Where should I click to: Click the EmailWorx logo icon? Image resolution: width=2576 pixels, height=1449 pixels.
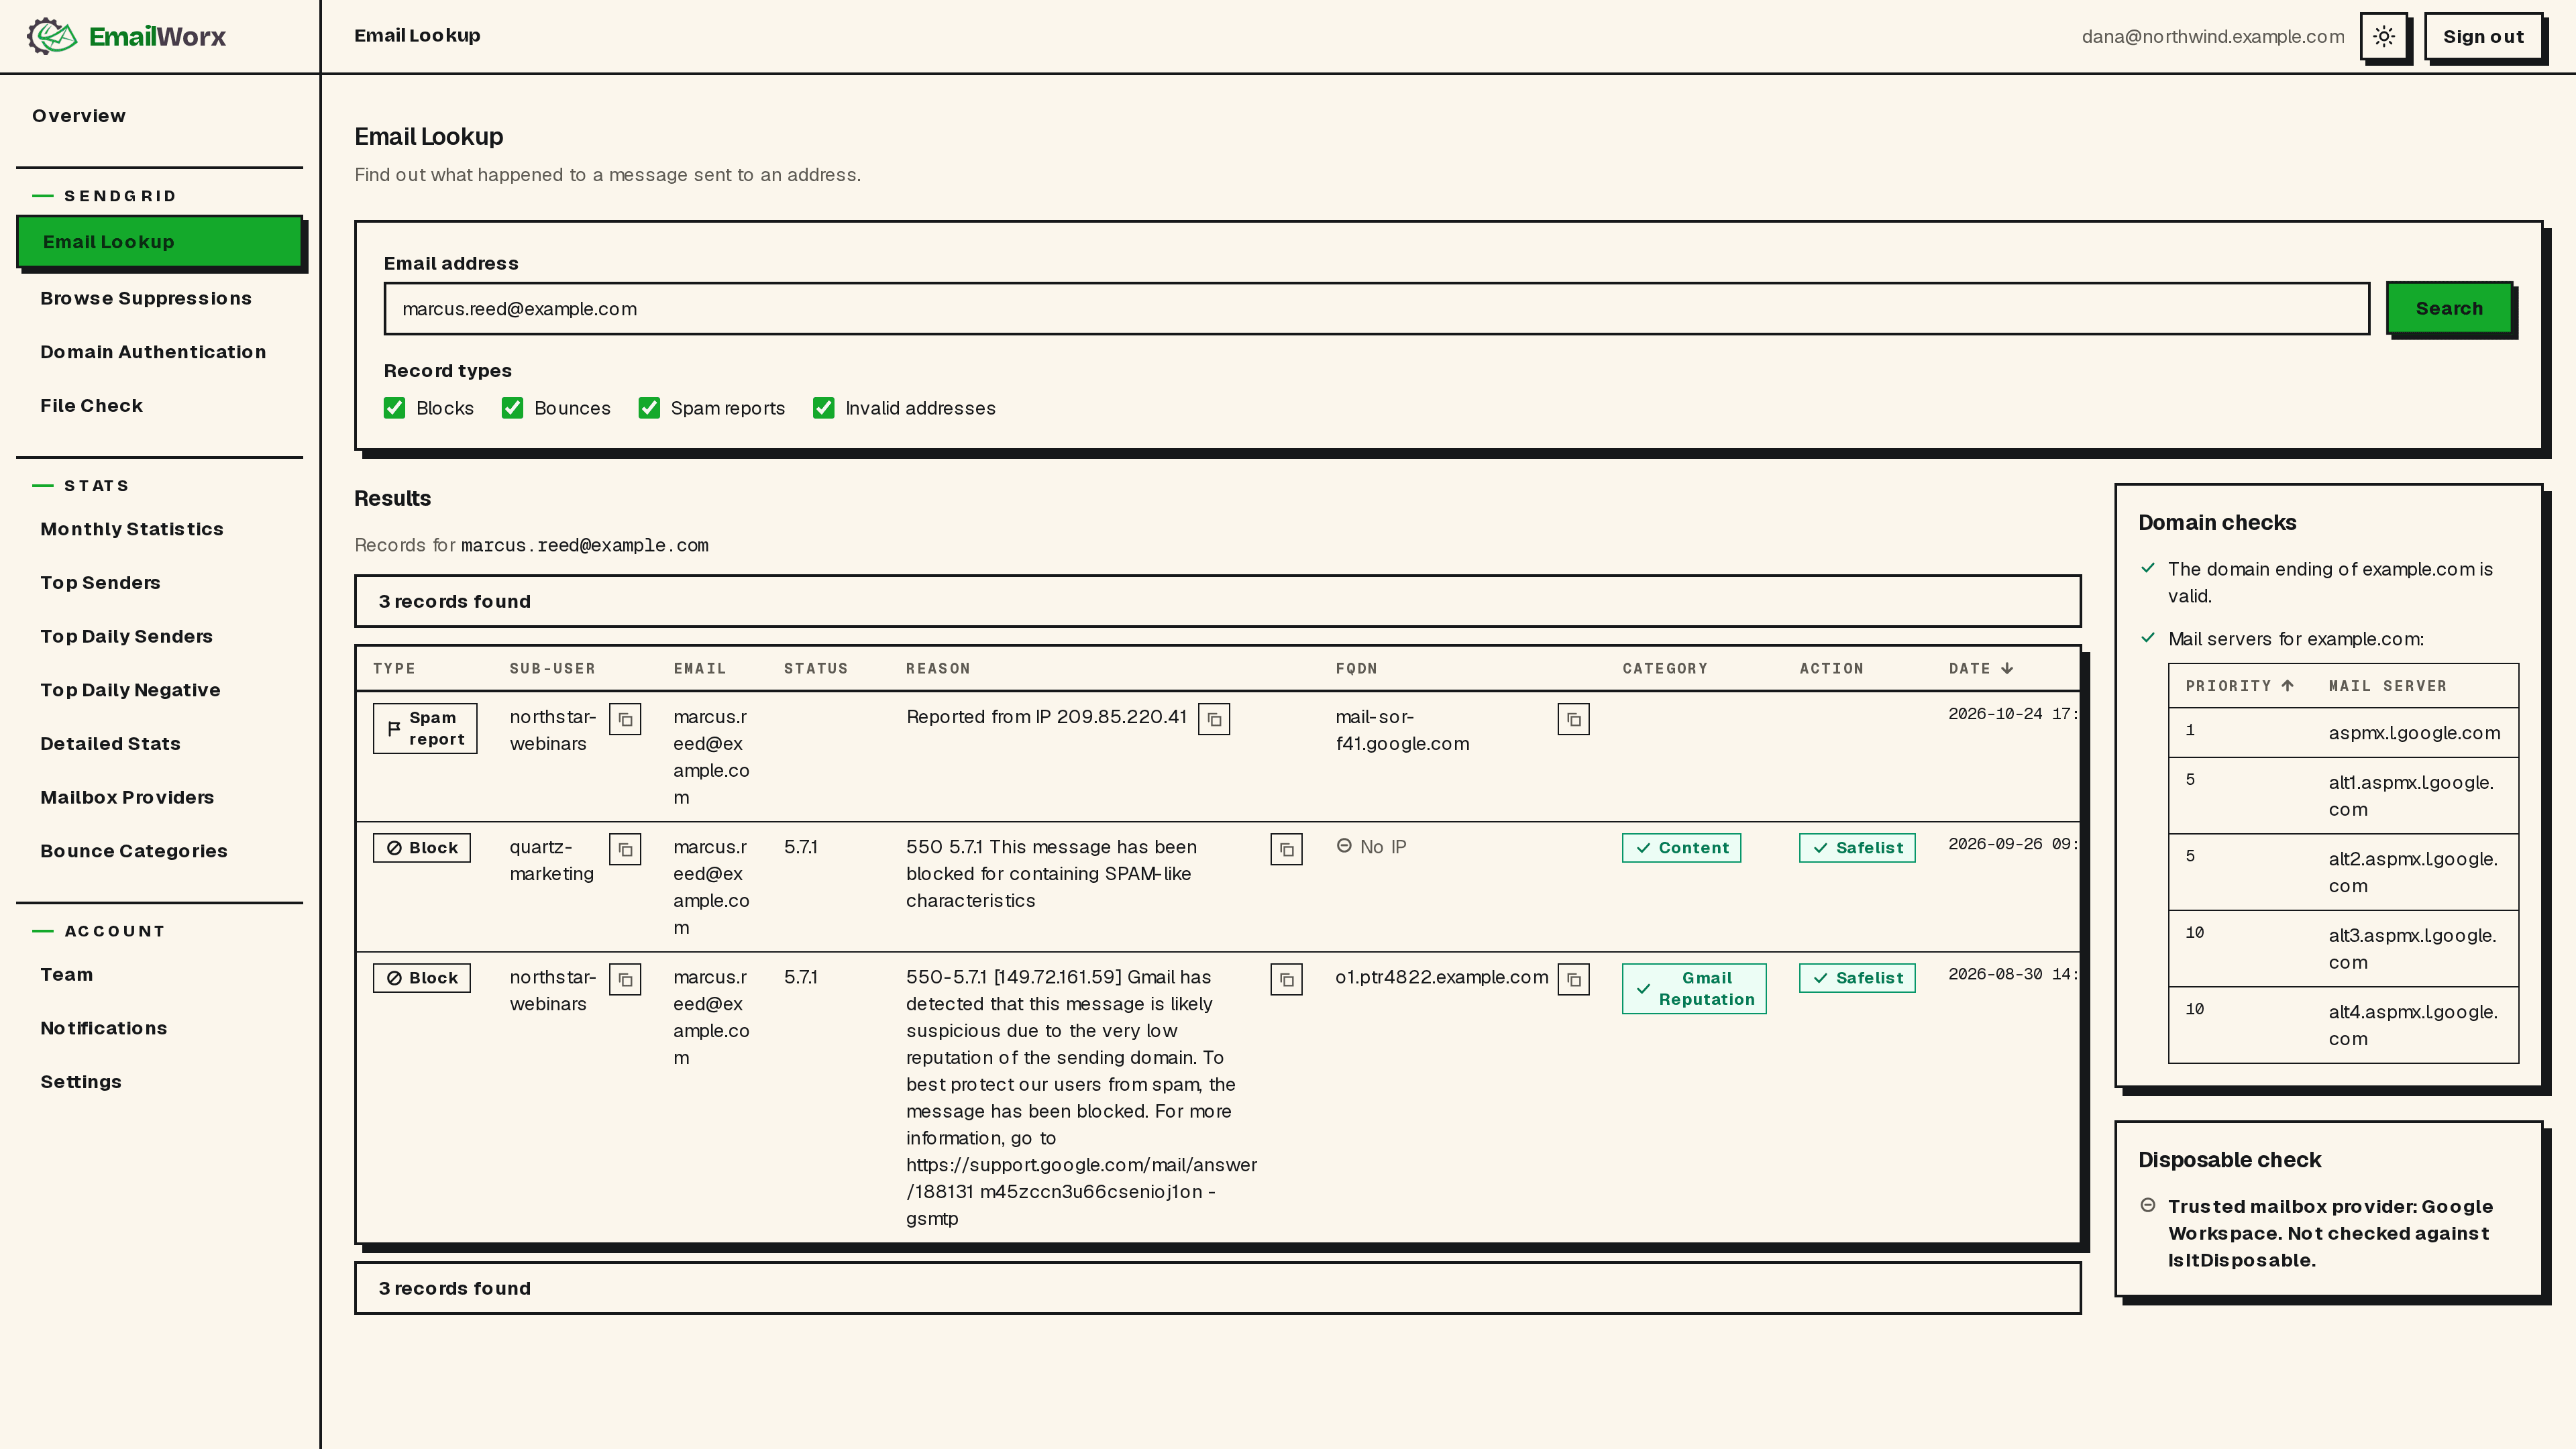(x=52, y=36)
